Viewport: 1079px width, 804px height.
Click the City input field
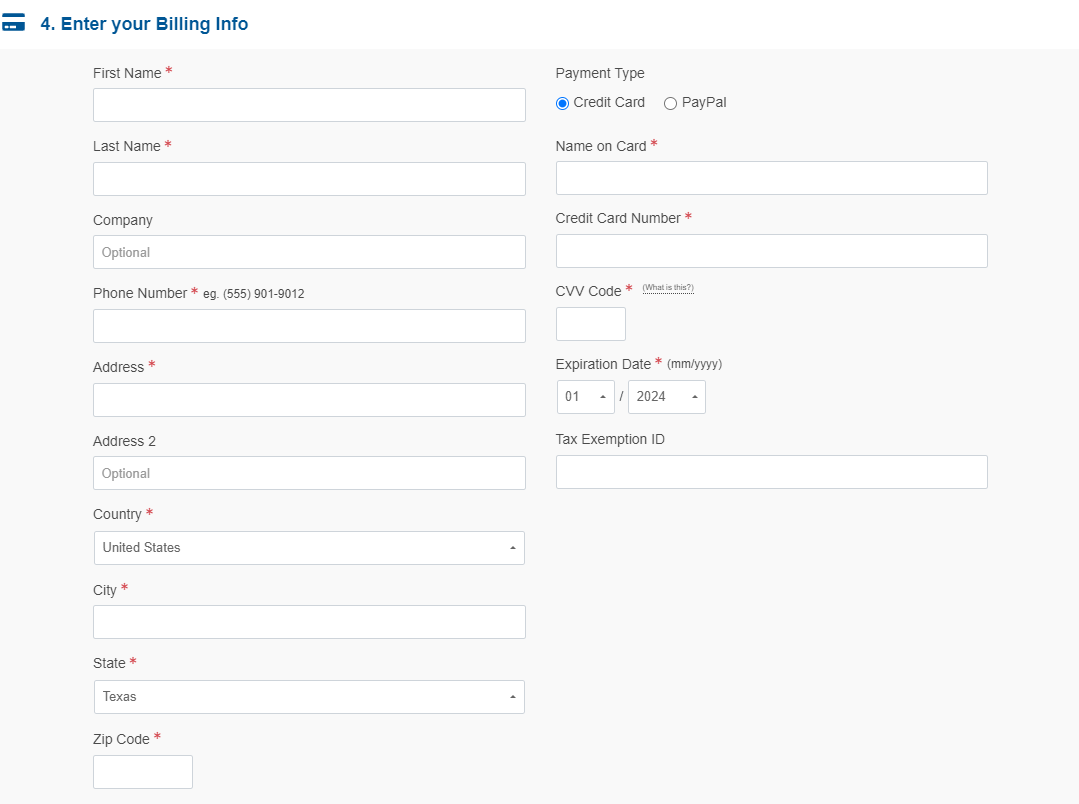point(309,622)
